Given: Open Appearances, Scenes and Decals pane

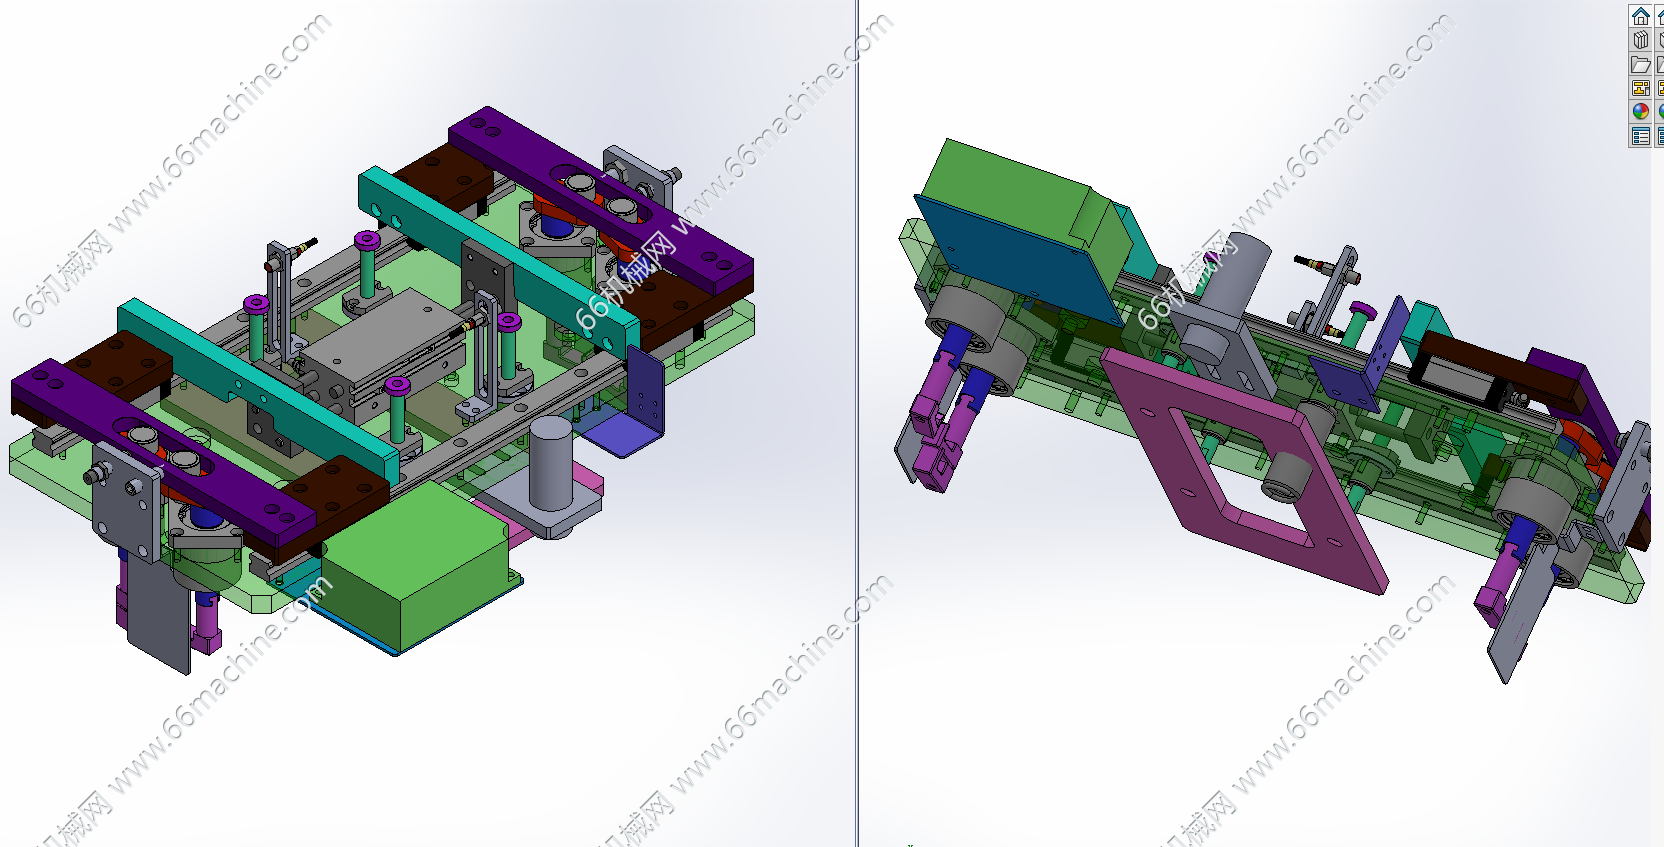Looking at the screenshot, I should click(x=1641, y=112).
